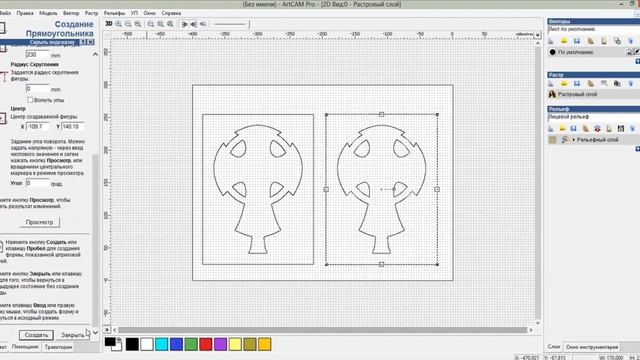Click blue save icon in Векторы panel

577,41
